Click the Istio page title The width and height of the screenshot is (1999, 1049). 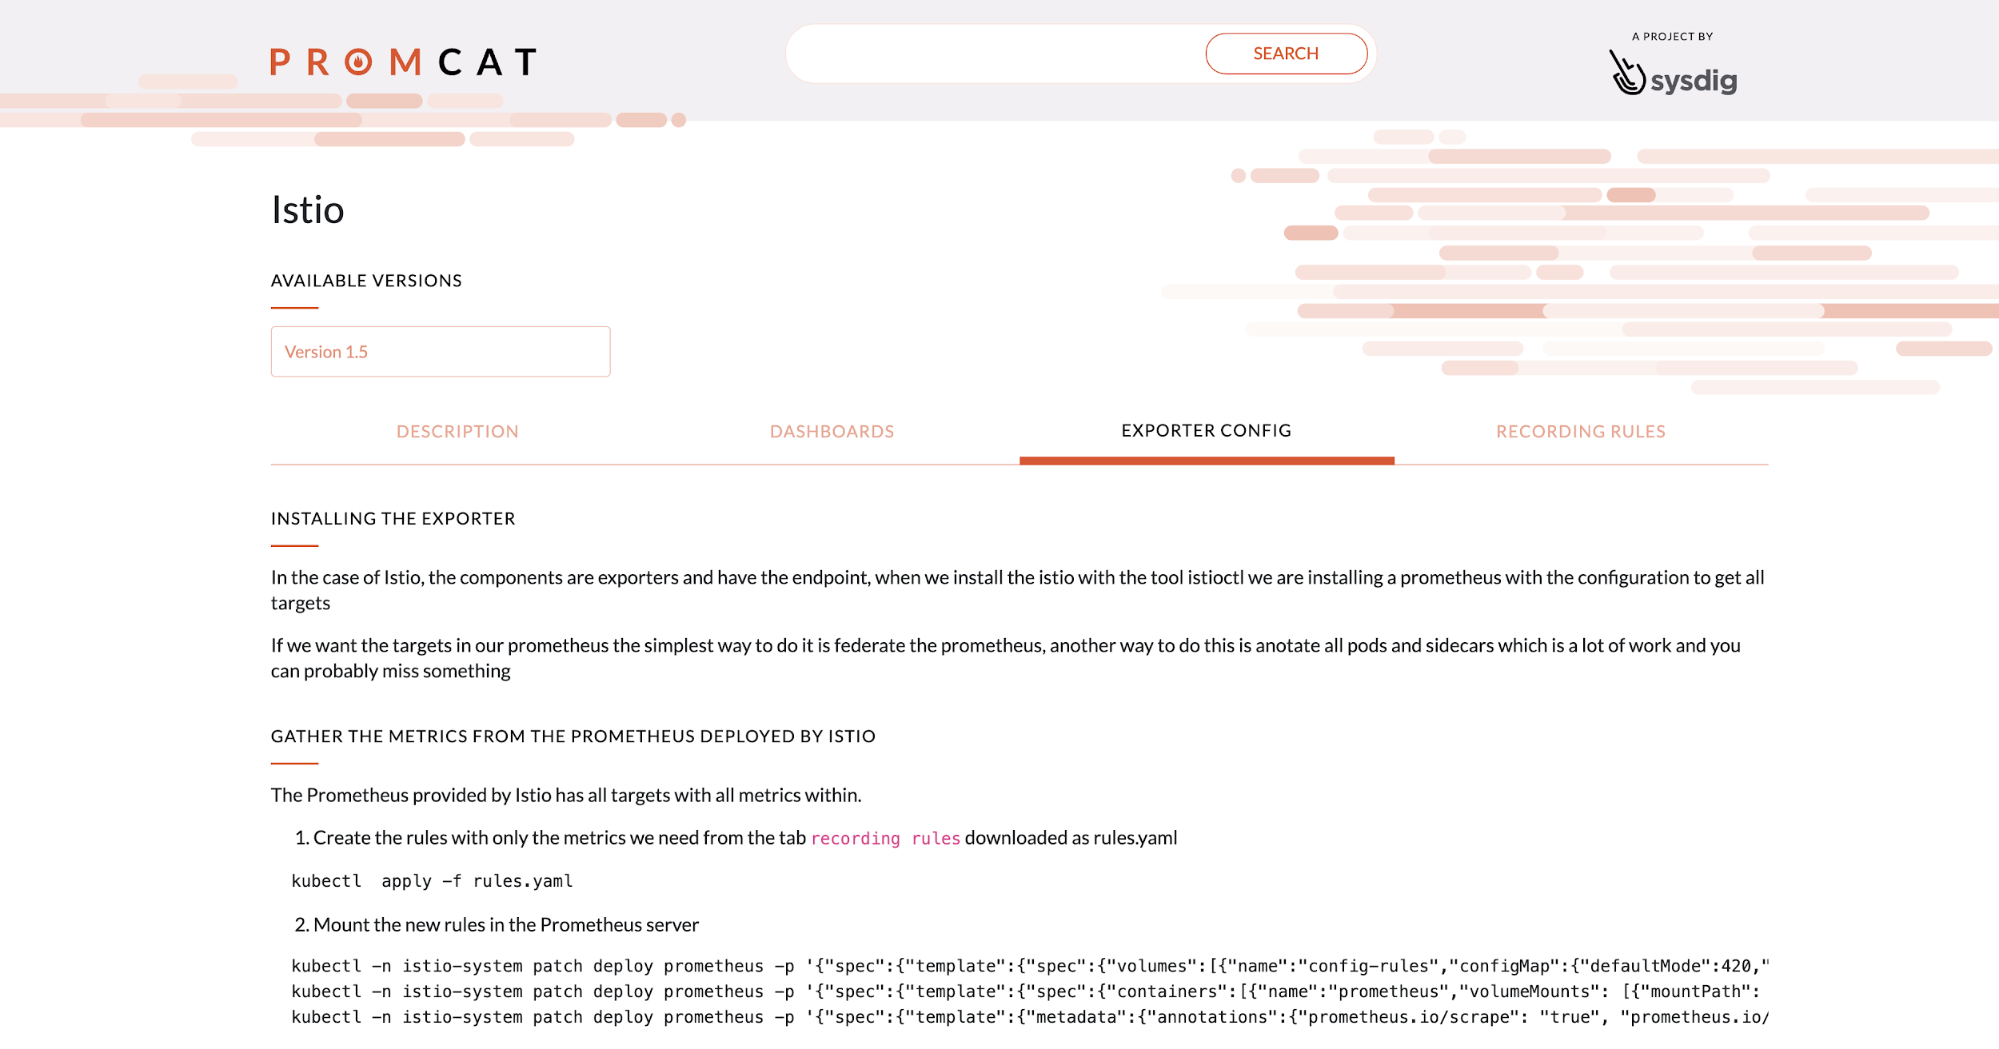point(308,210)
